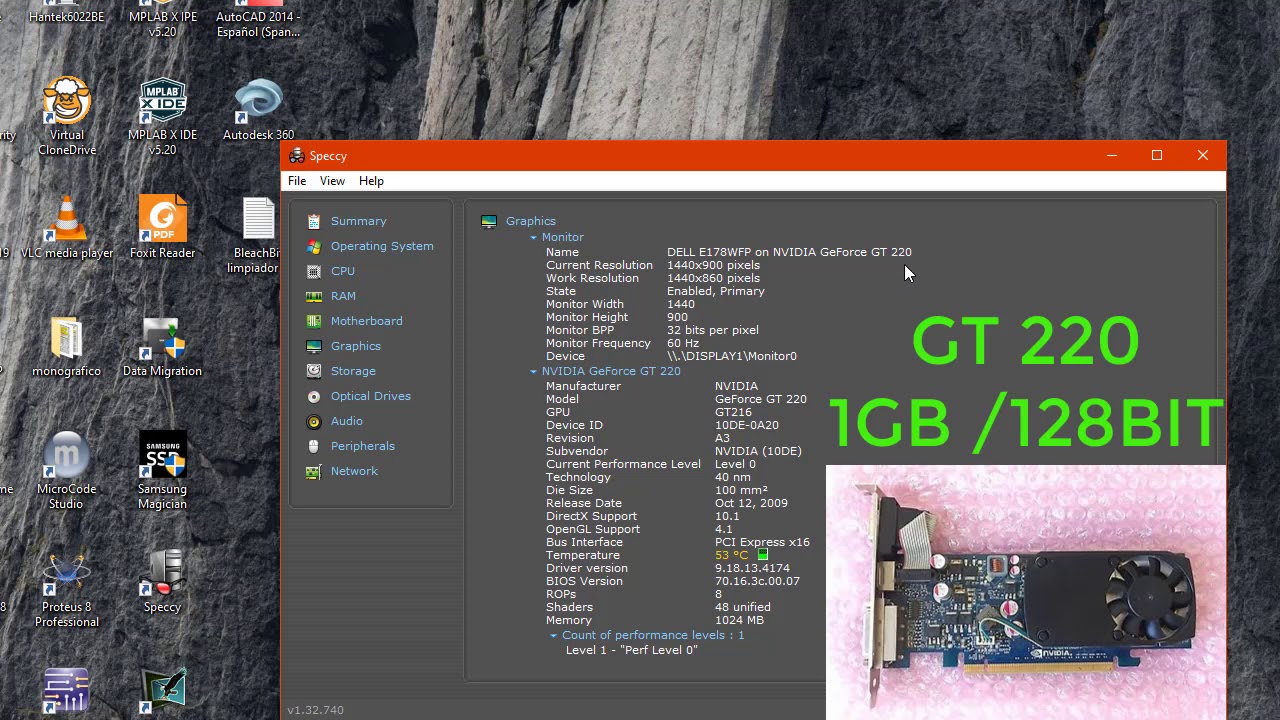
Task: Click the RAM module icon in sidebar
Action: pyautogui.click(x=314, y=296)
